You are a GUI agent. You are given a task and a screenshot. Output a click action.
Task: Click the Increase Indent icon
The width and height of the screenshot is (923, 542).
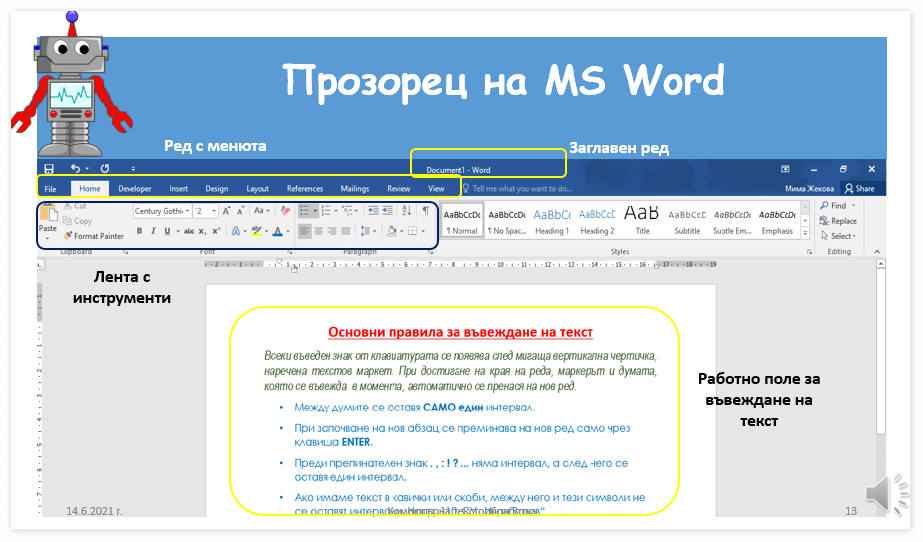[387, 211]
